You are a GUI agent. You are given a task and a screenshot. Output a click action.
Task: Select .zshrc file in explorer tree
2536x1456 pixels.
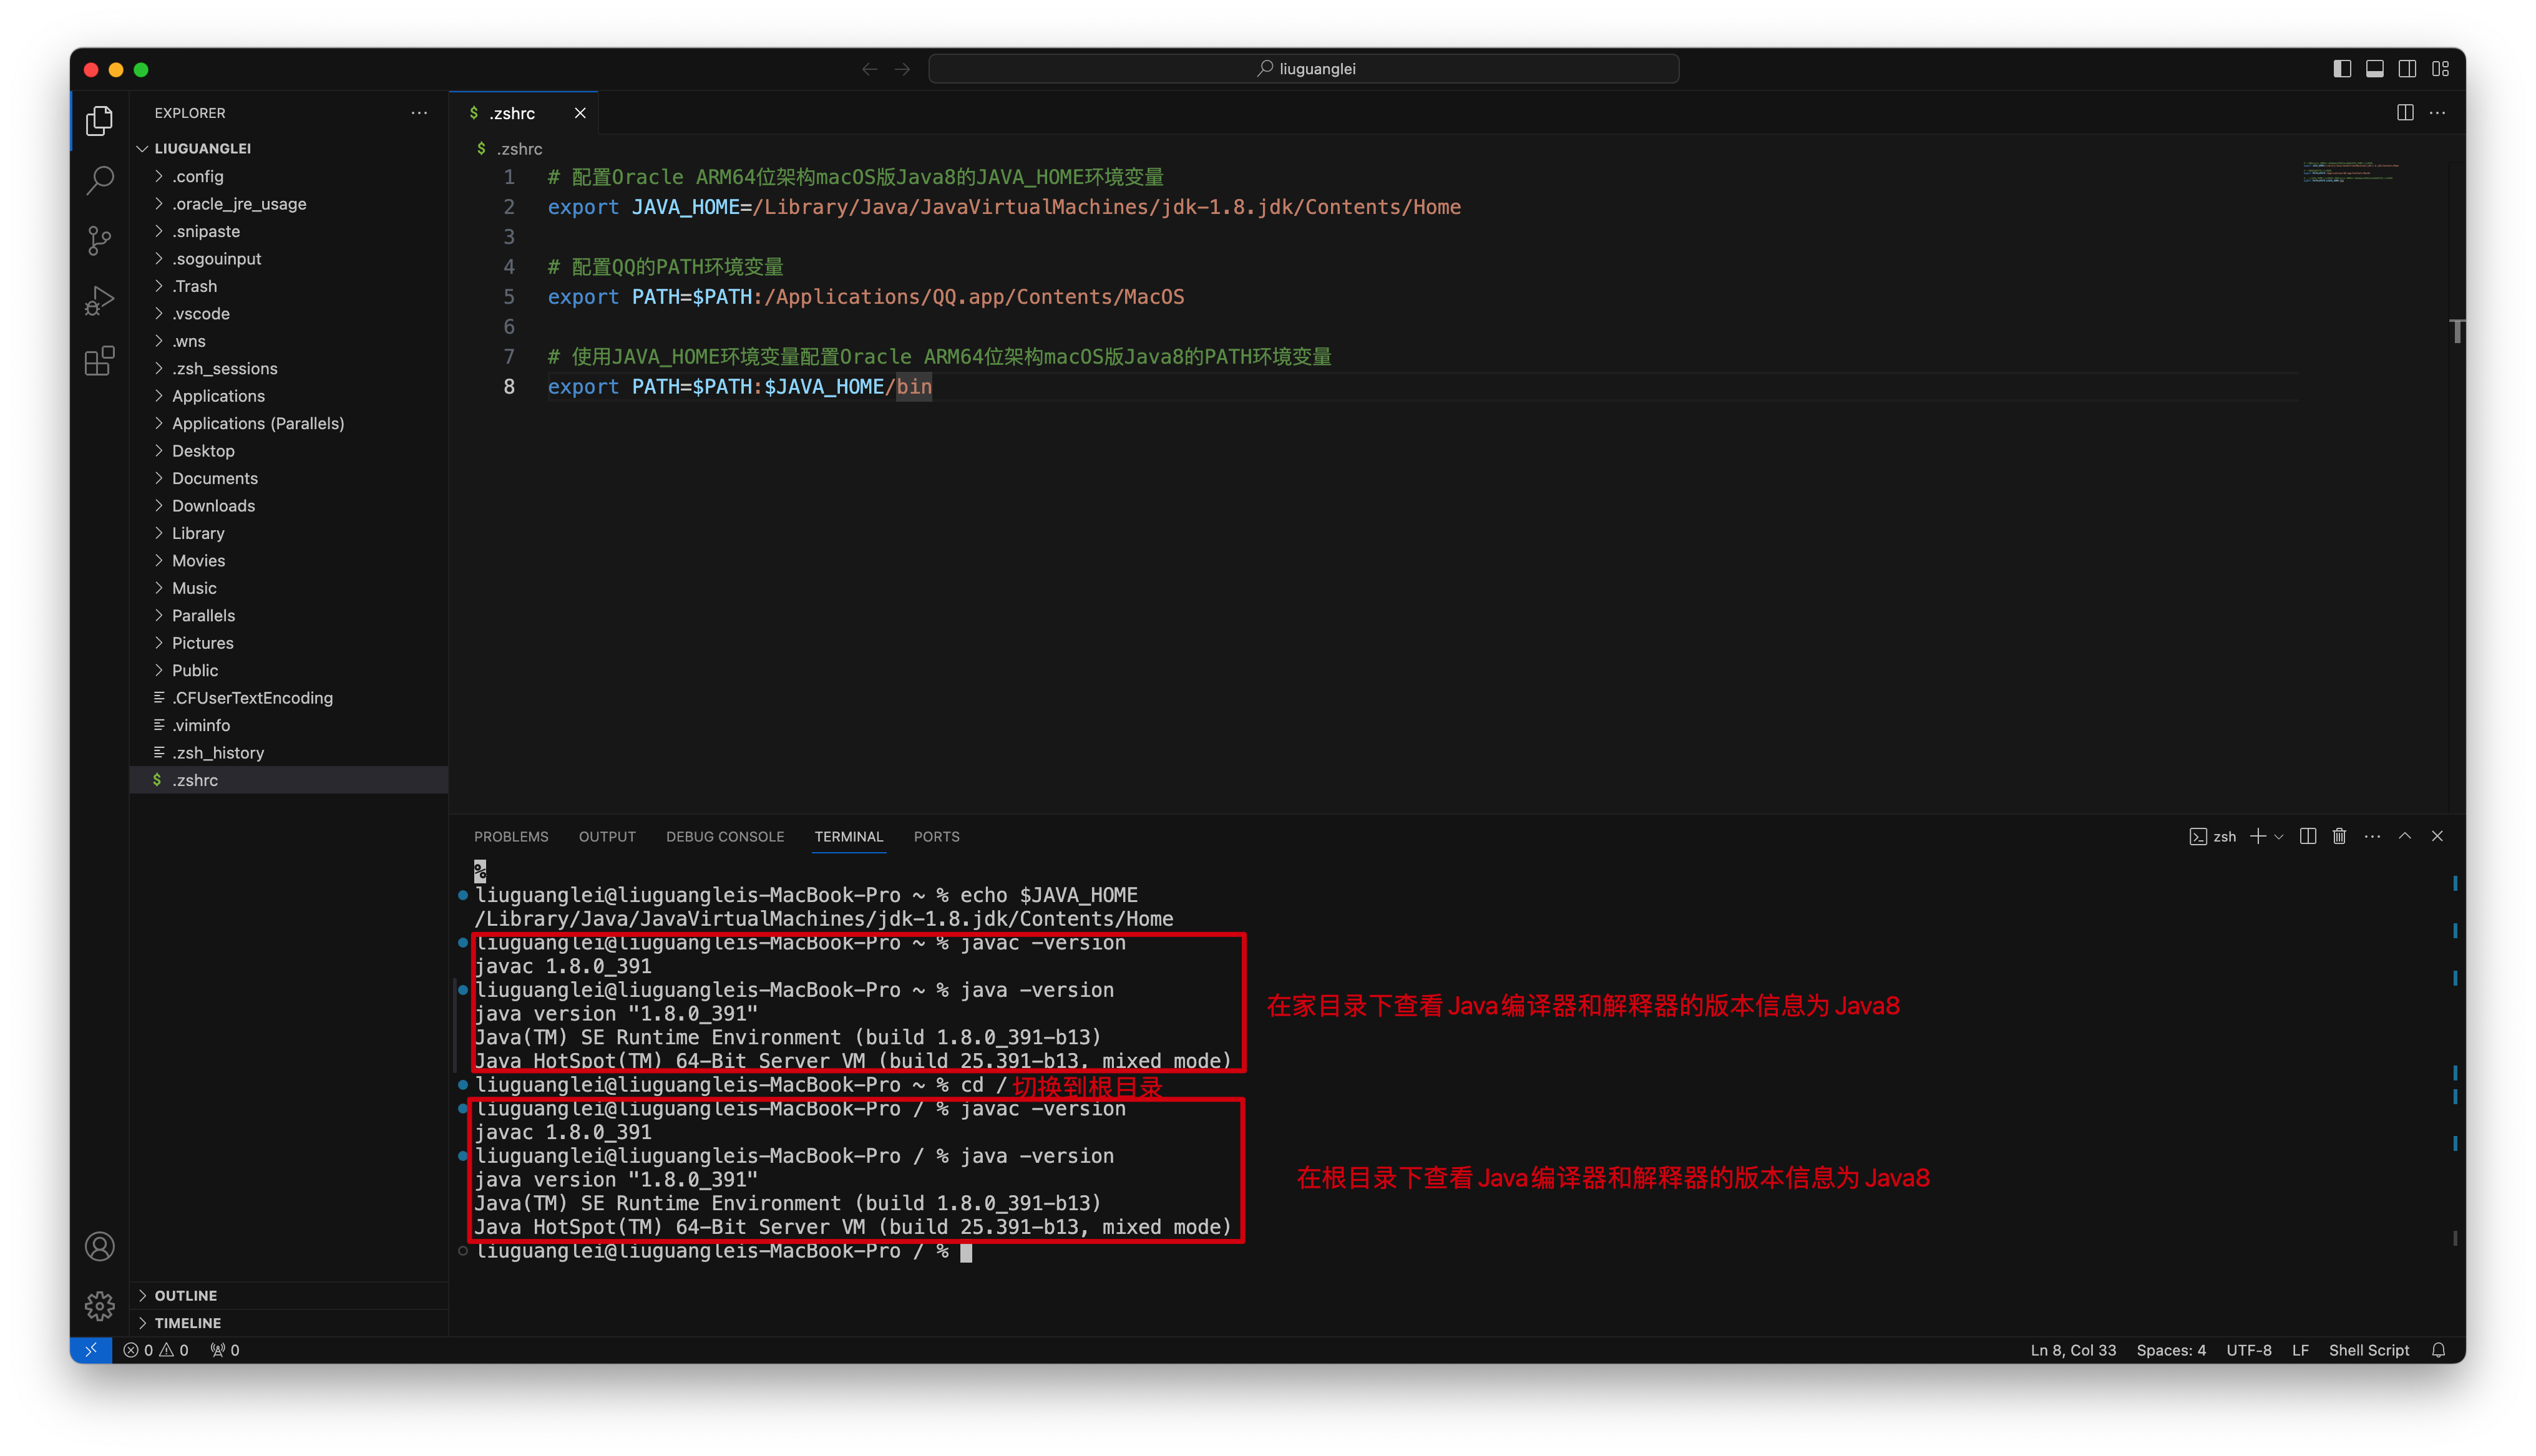pos(290,780)
